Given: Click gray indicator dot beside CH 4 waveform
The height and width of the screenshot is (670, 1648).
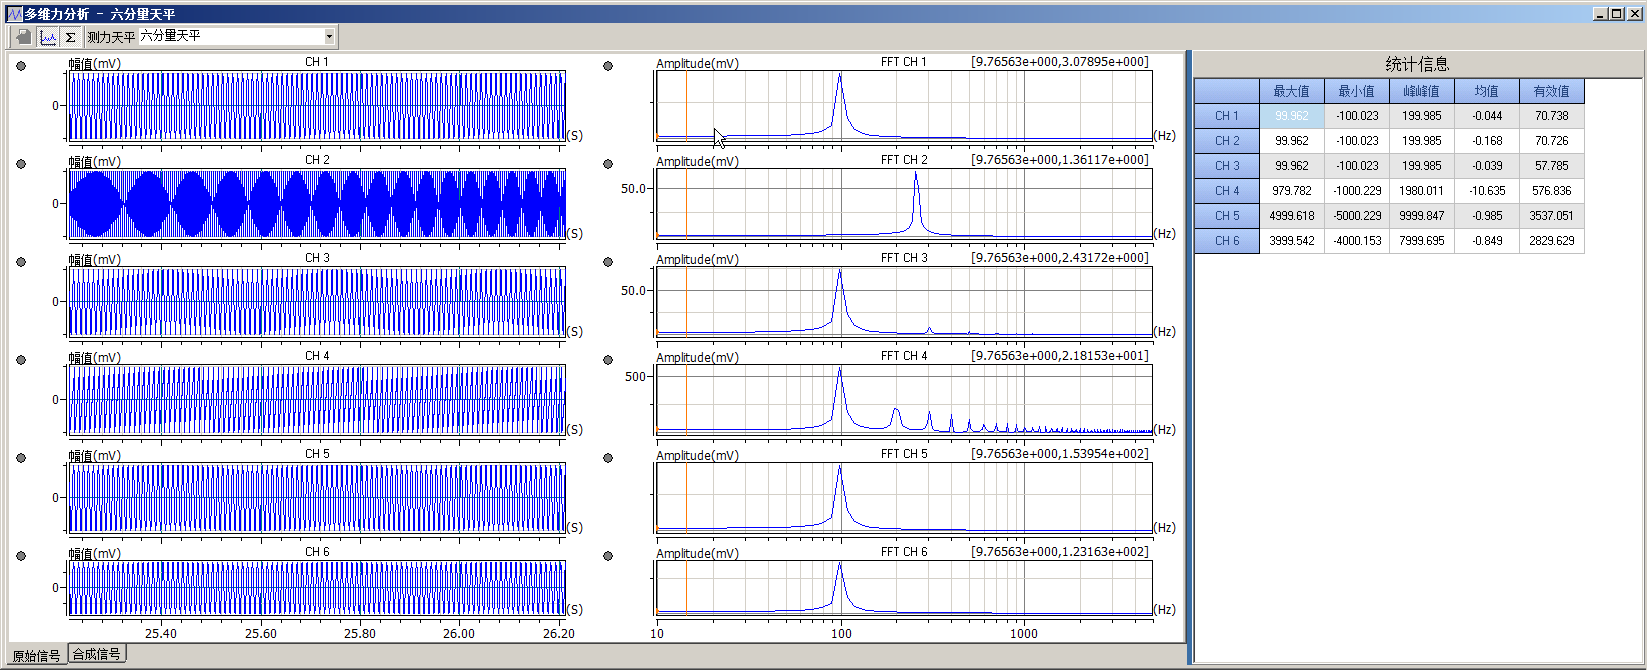Looking at the screenshot, I should 21,360.
